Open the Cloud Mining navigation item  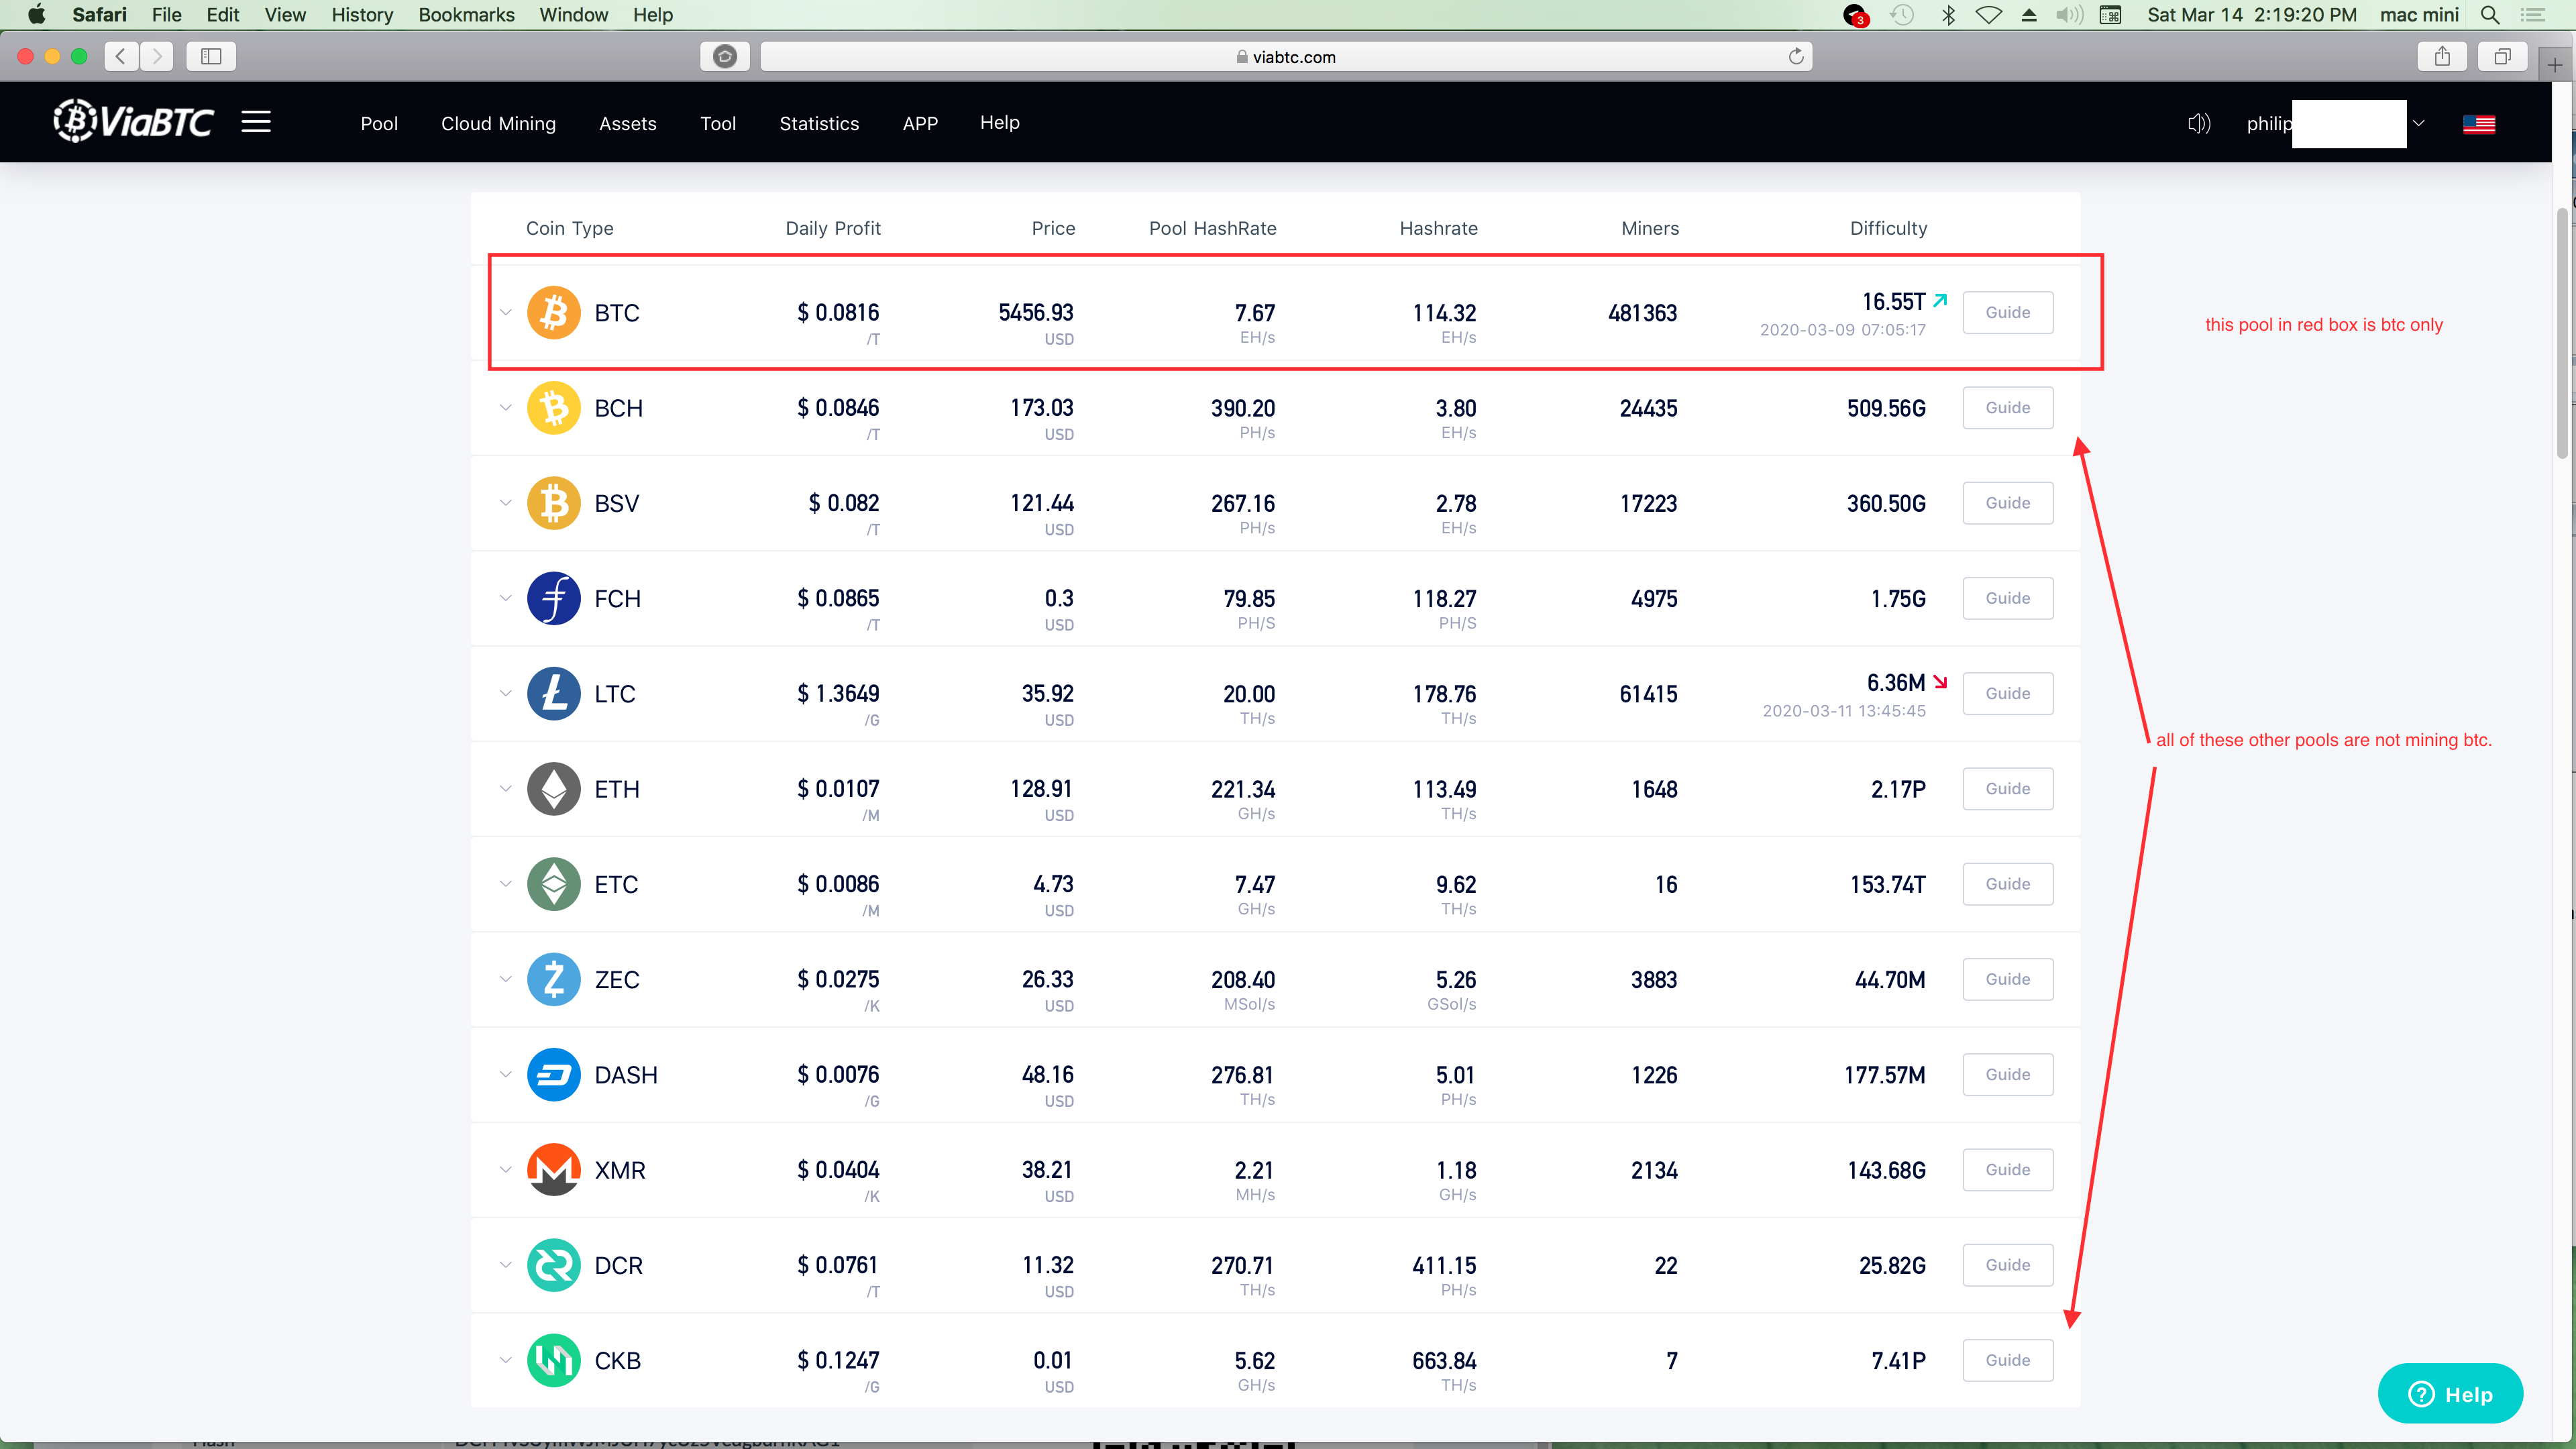498,123
